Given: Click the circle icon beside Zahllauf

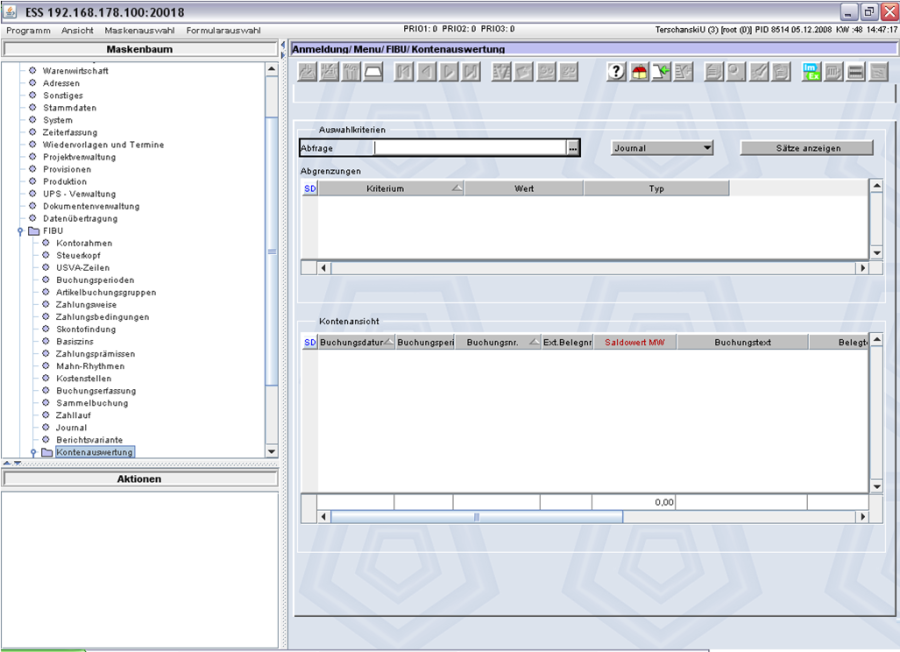Looking at the screenshot, I should (x=46, y=415).
